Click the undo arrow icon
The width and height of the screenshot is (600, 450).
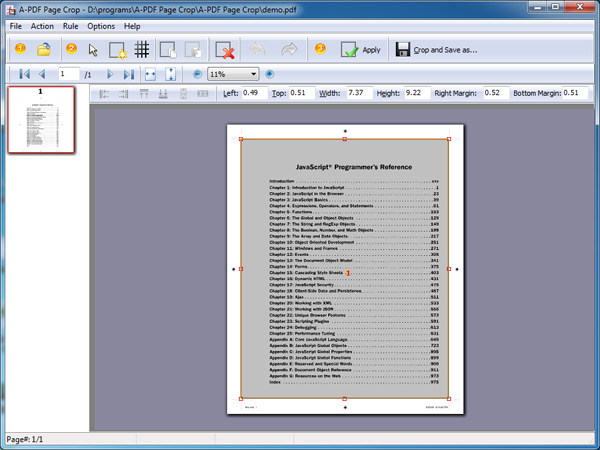[257, 49]
